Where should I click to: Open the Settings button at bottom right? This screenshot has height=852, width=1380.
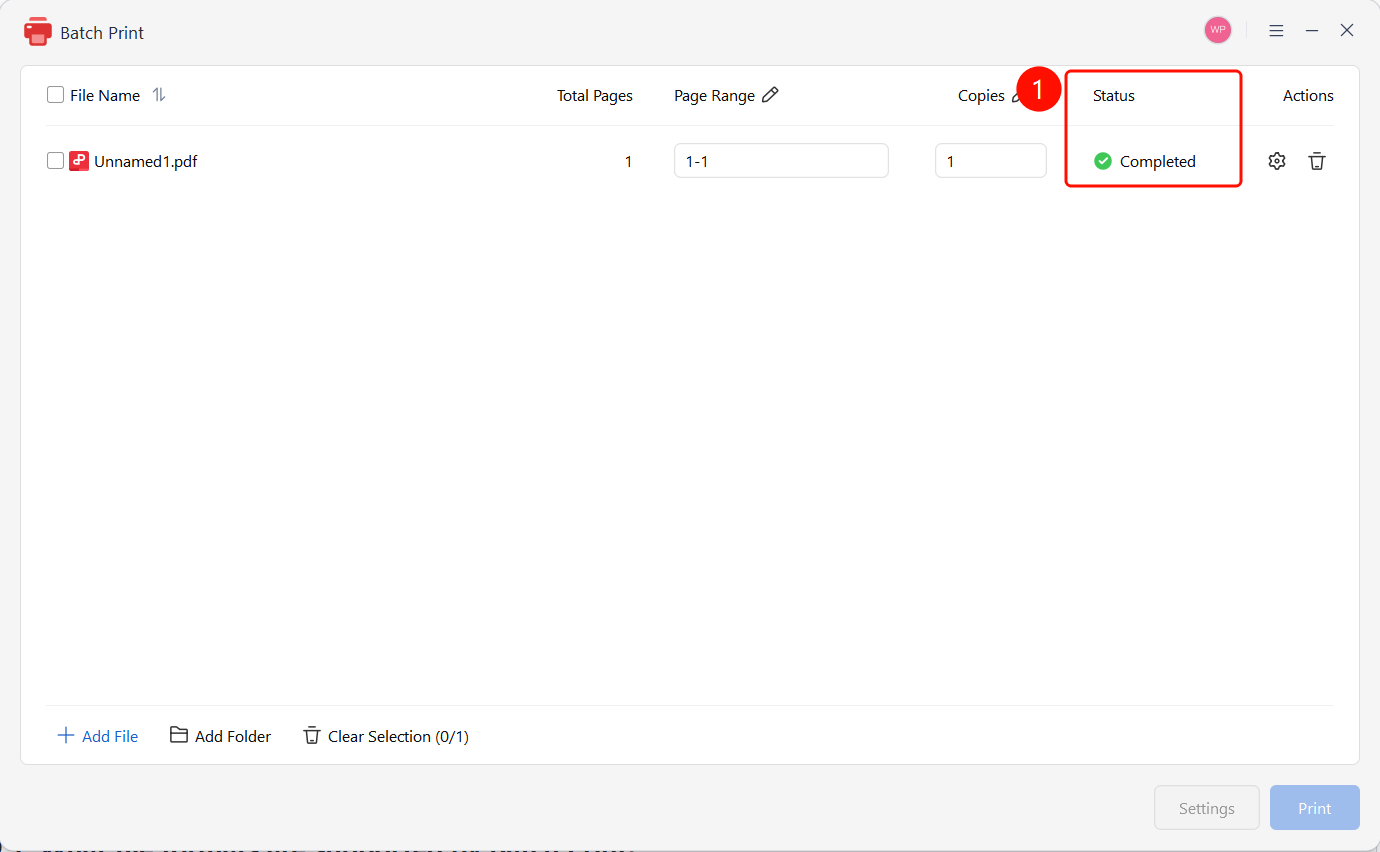tap(1207, 808)
